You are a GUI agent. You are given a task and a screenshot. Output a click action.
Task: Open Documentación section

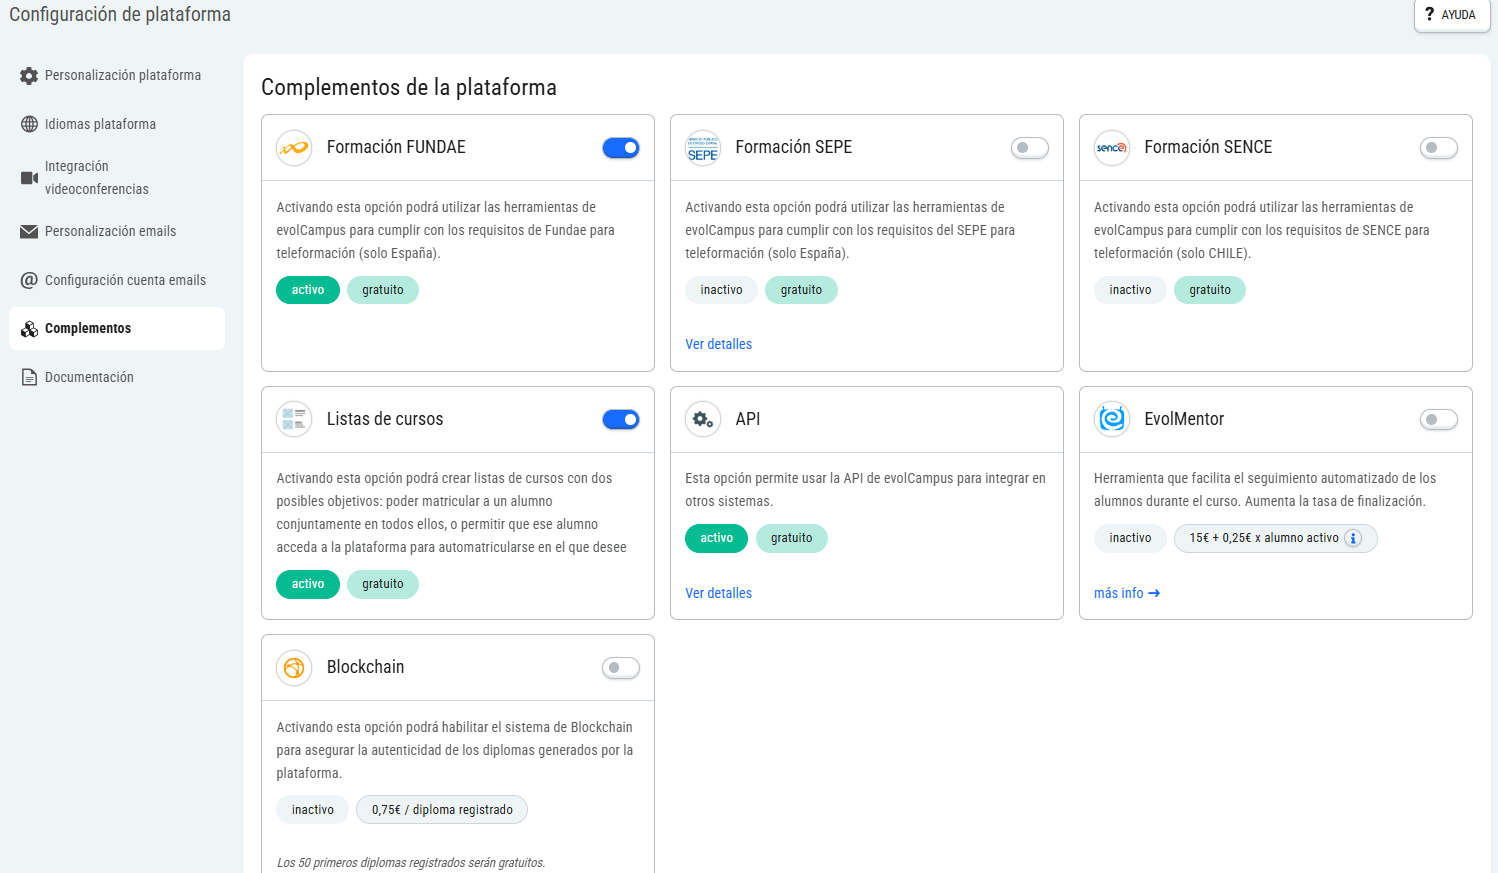tap(117, 377)
